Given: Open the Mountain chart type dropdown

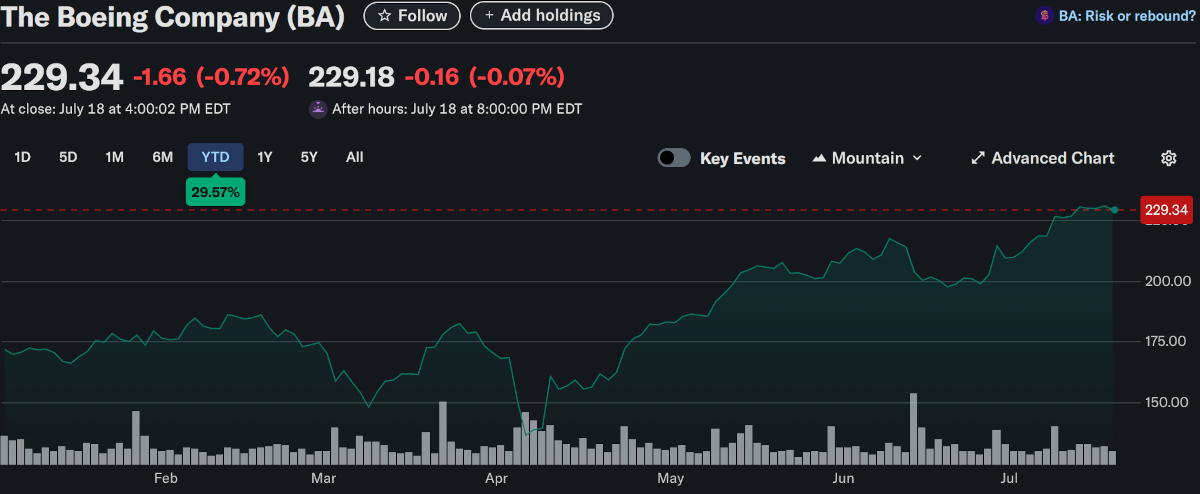Looking at the screenshot, I should [x=866, y=158].
